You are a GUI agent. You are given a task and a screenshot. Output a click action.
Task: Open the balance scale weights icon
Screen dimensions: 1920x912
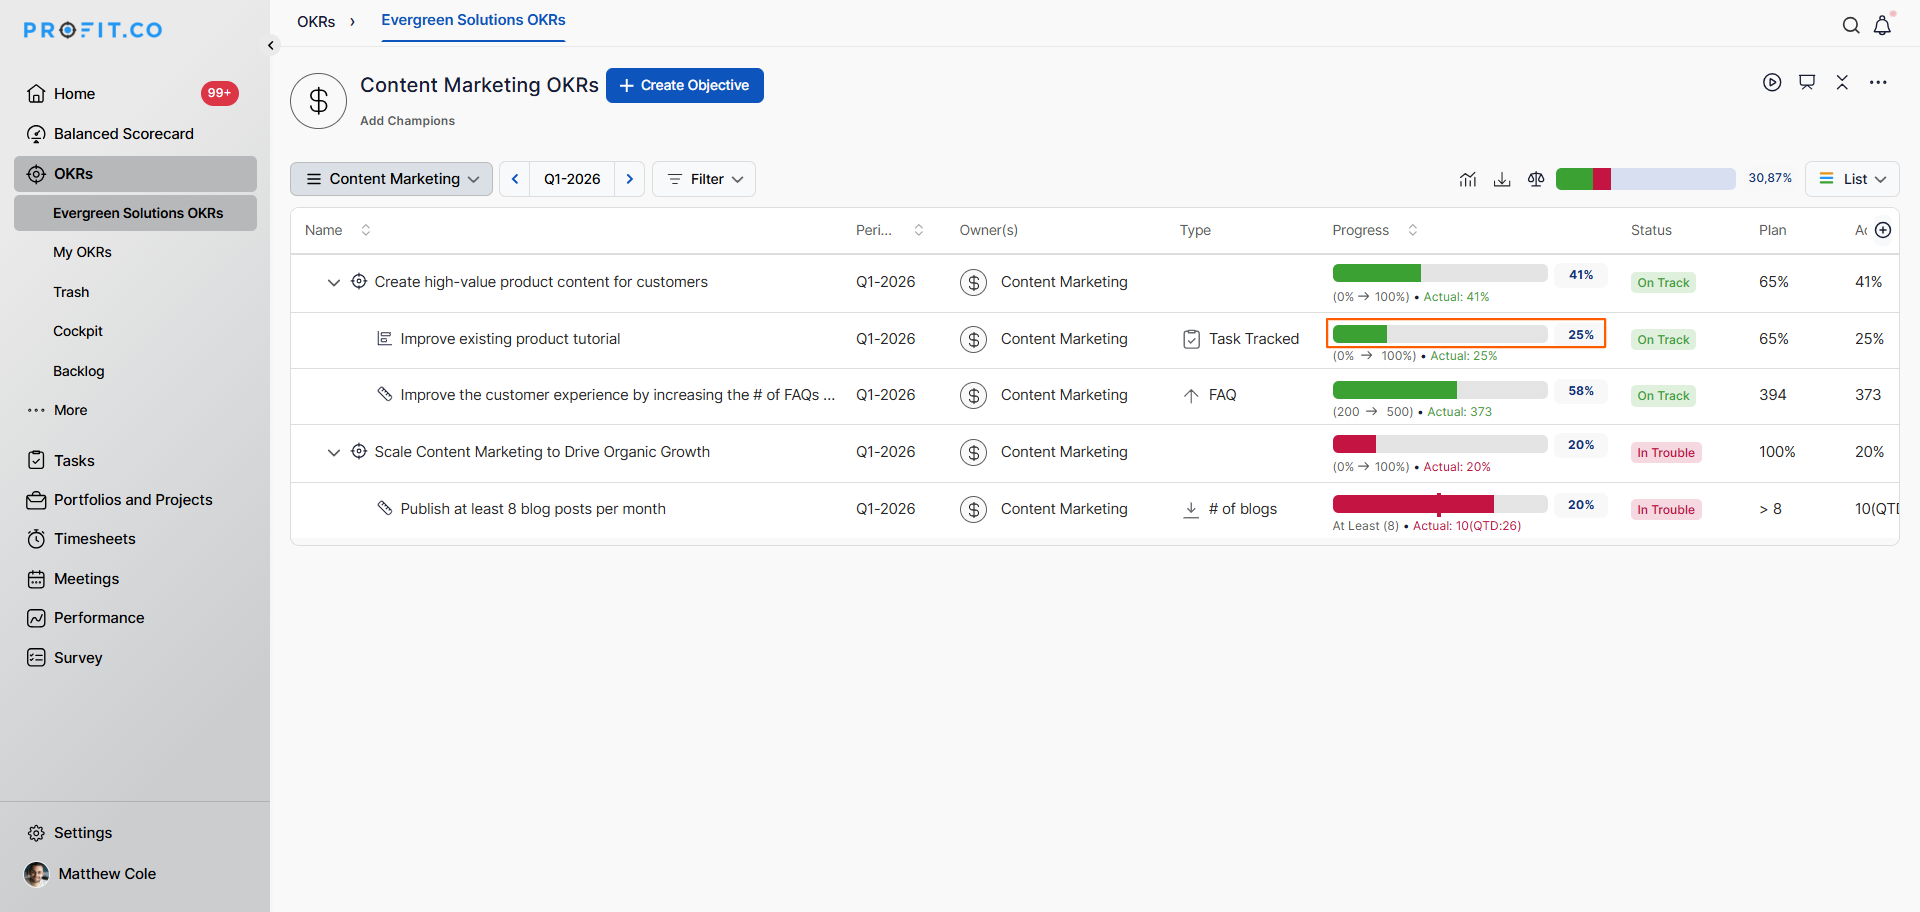[x=1536, y=179]
